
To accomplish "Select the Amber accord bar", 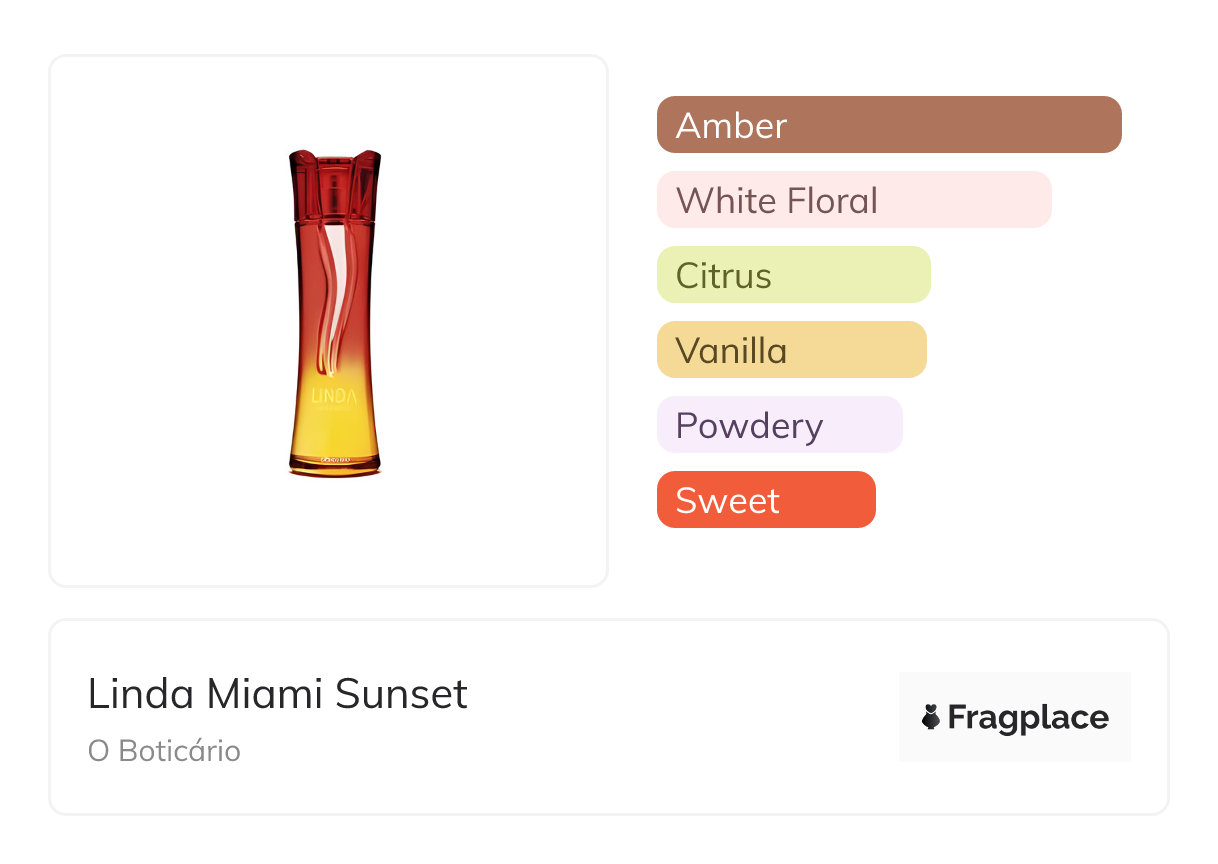I will coord(888,125).
